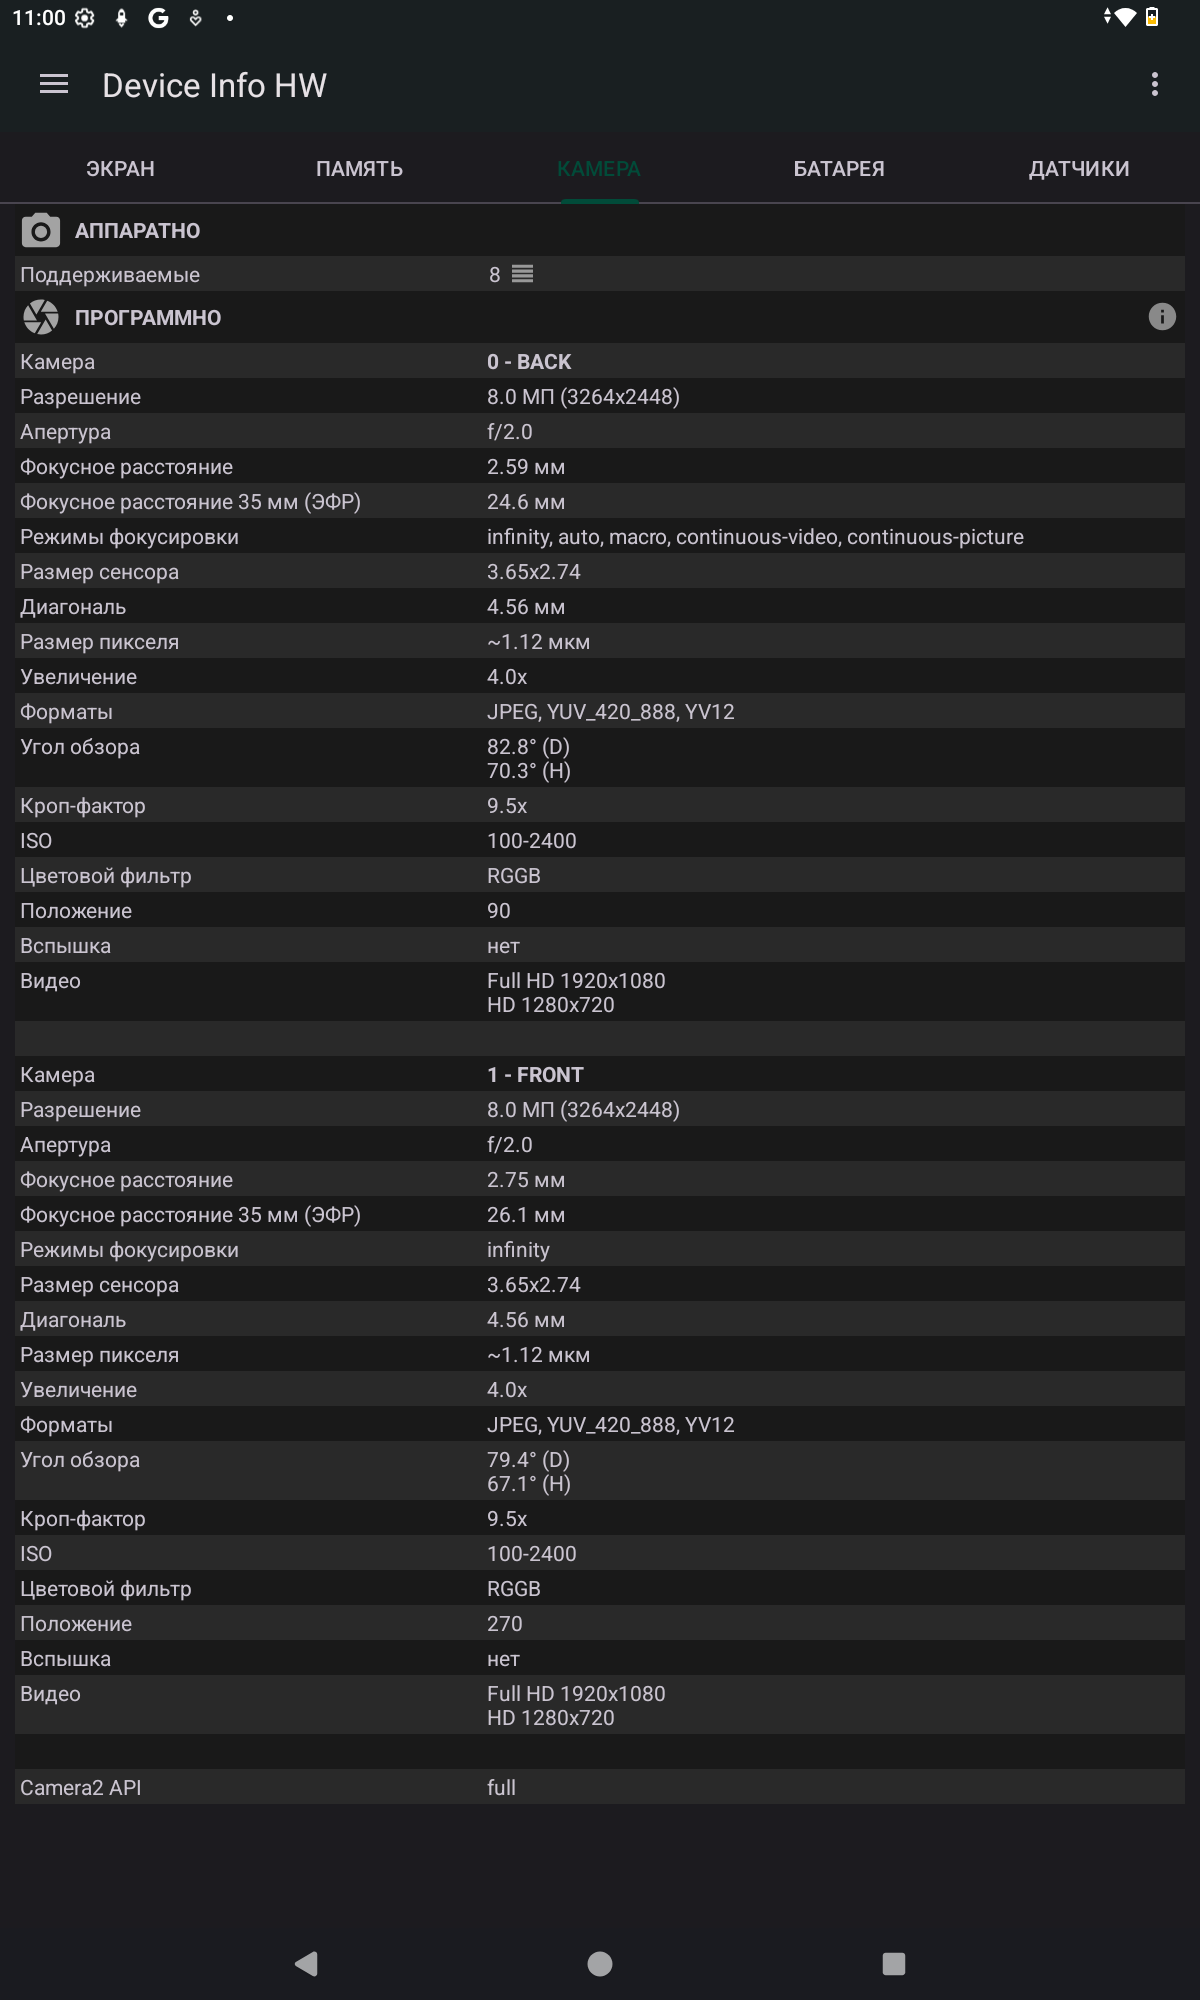Open the hamburger navigation menu

coord(54,85)
